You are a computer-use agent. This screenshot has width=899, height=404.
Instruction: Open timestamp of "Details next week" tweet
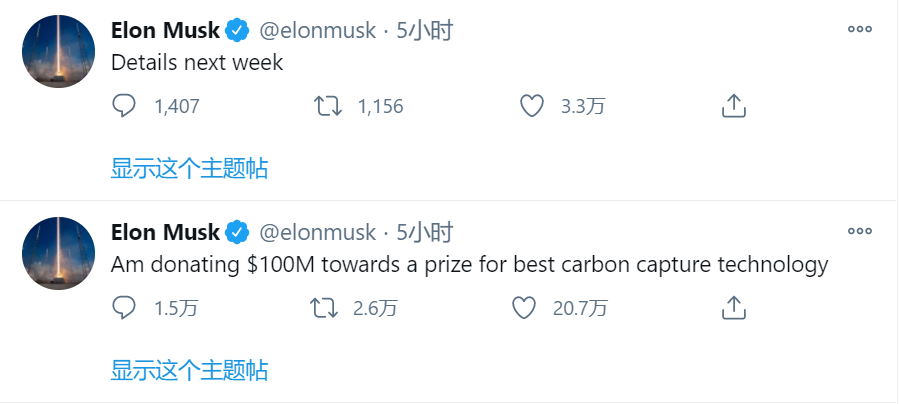pyautogui.click(x=425, y=31)
